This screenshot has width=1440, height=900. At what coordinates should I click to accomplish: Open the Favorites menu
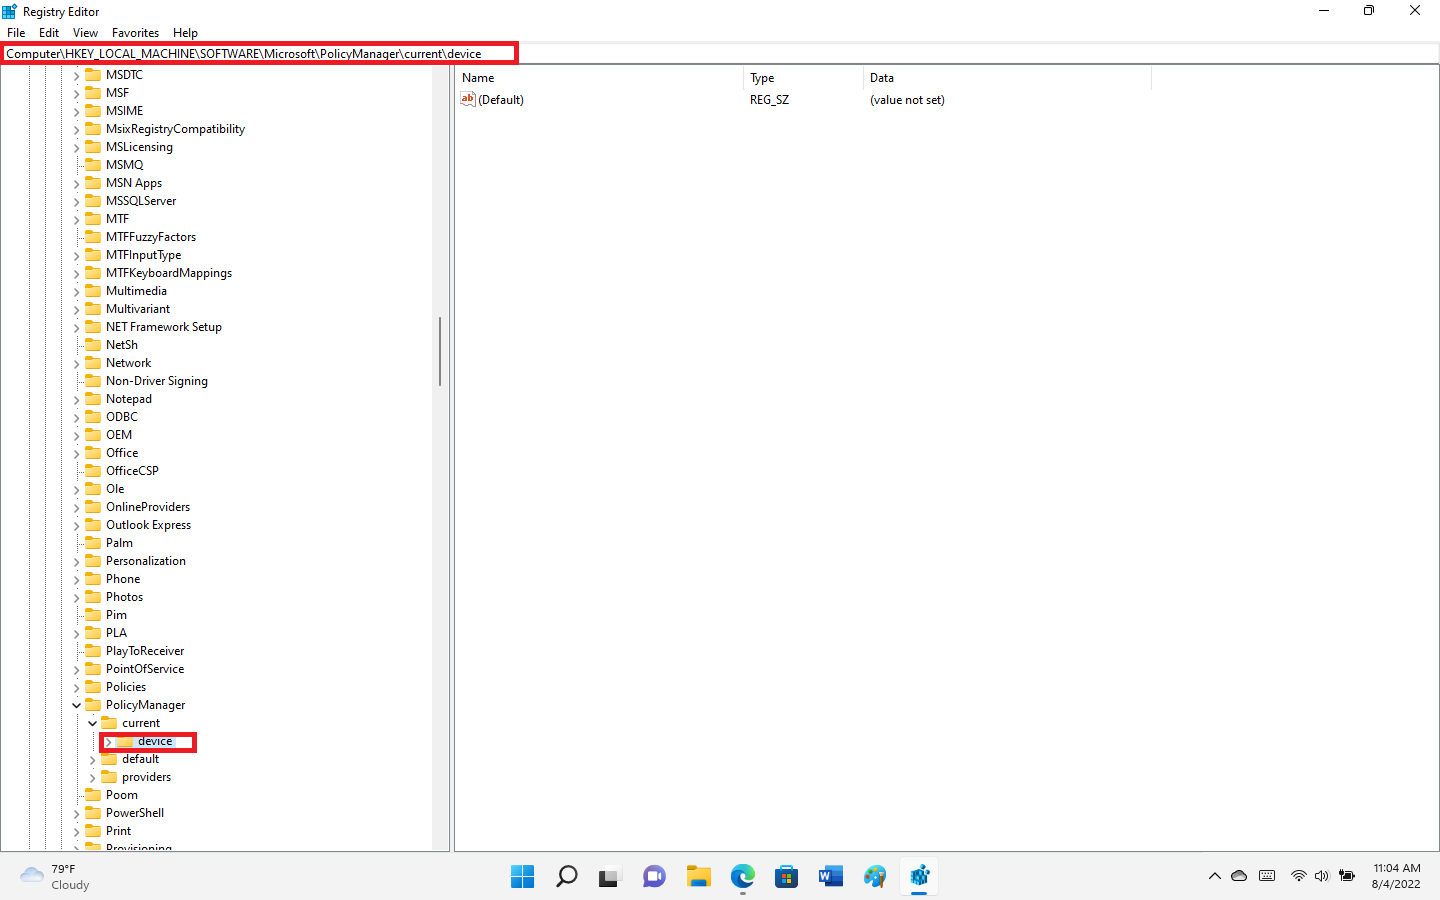coord(135,33)
